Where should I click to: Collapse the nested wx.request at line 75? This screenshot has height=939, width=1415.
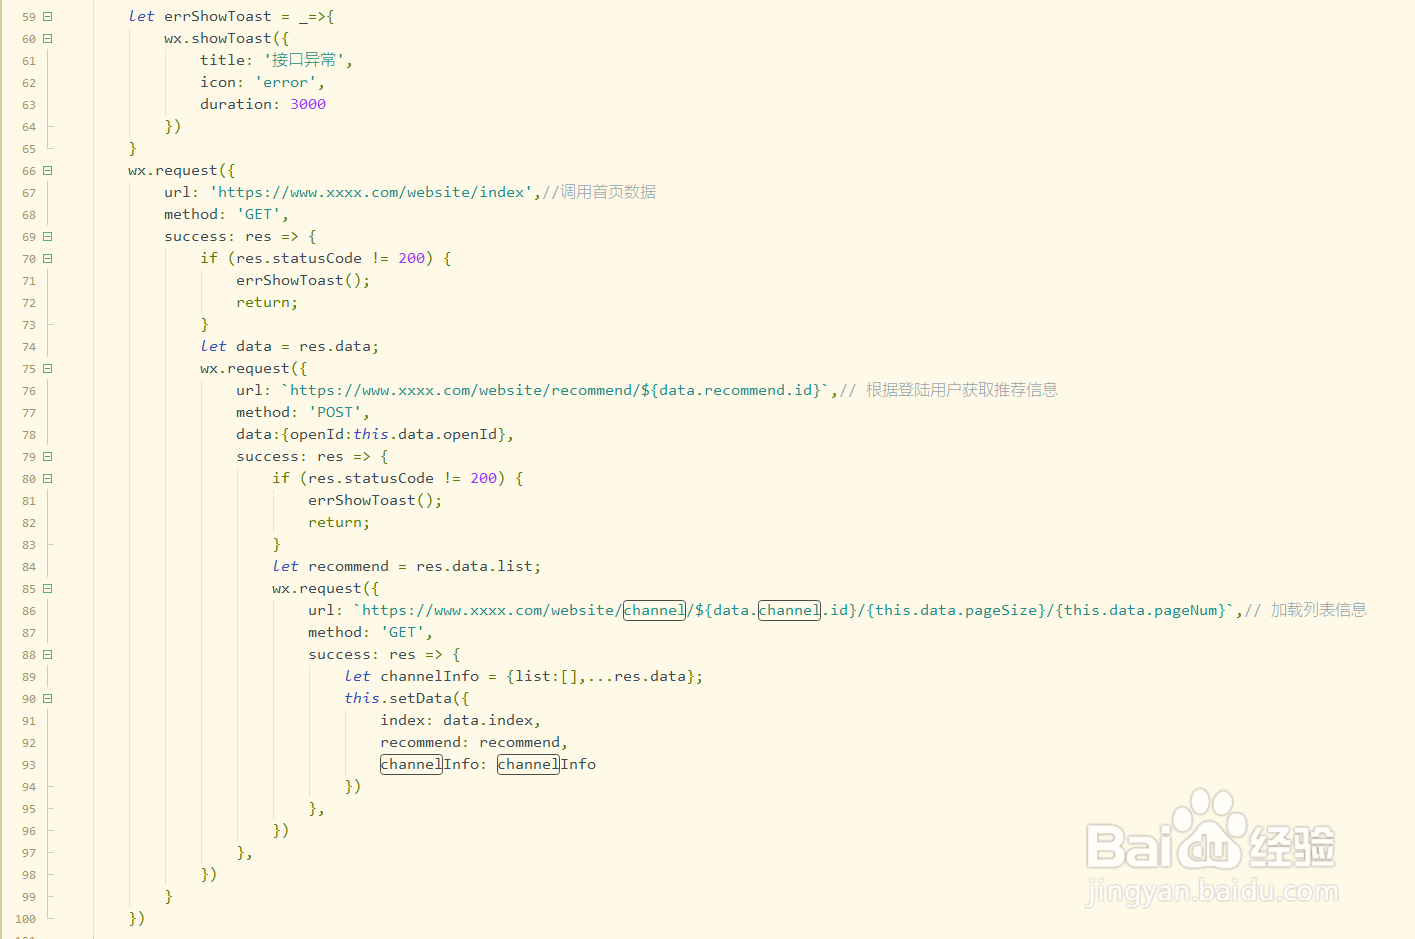pos(47,369)
